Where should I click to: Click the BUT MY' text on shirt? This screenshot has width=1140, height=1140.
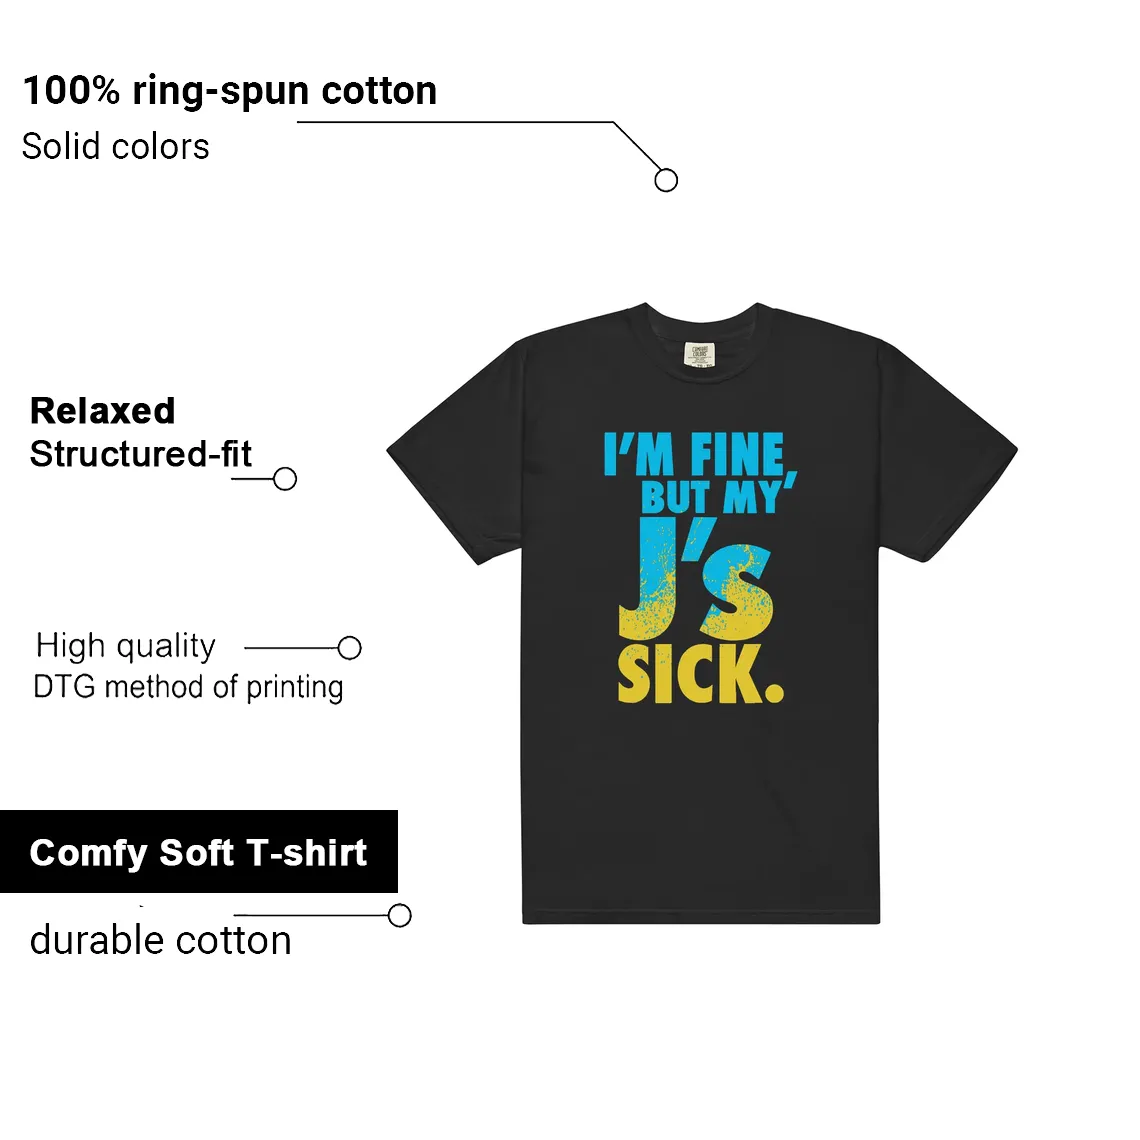coord(717,495)
